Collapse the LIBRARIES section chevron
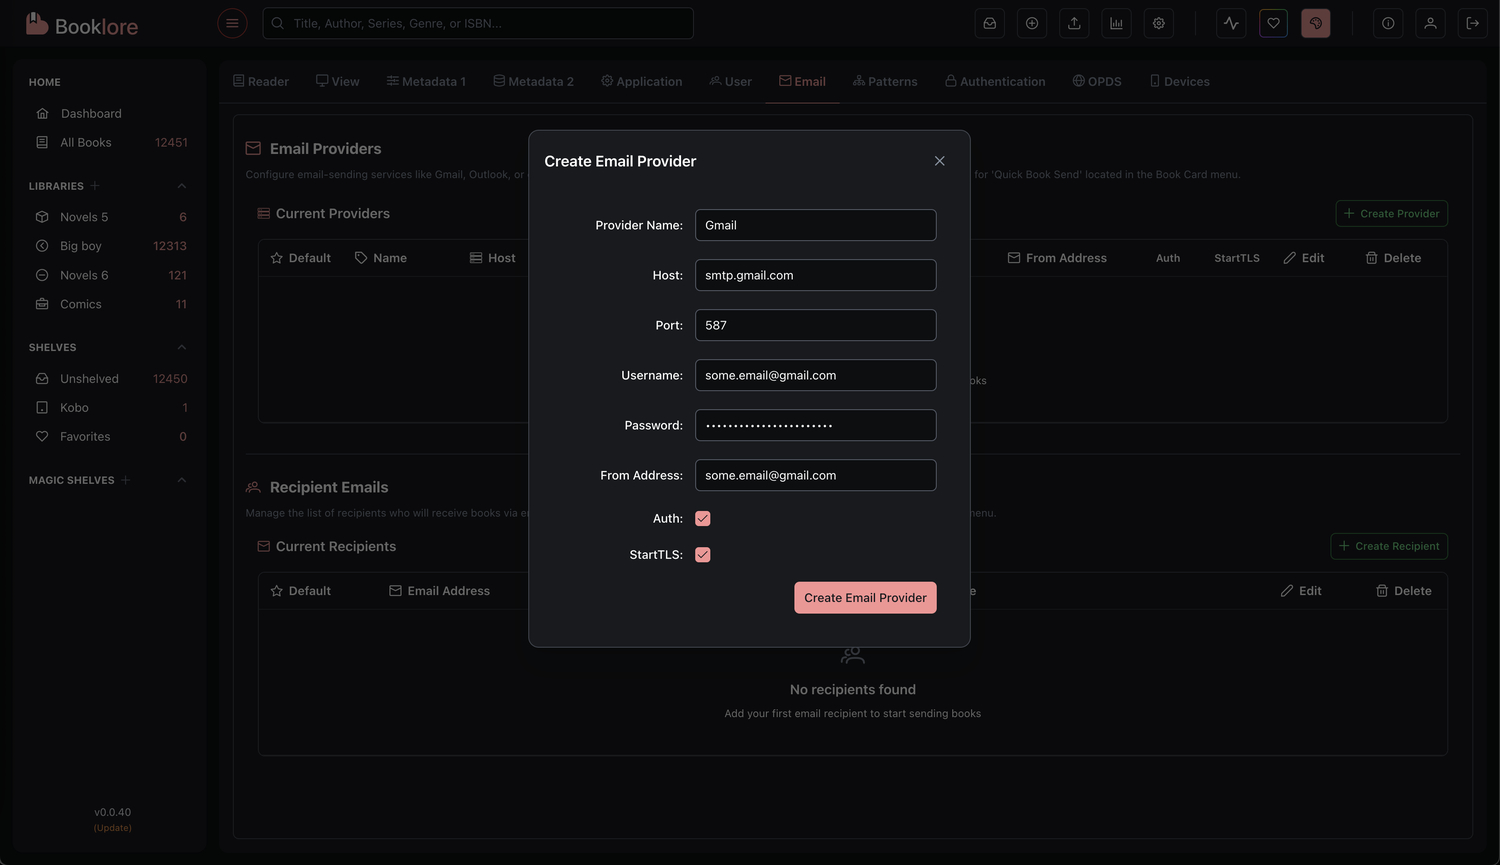1500x865 pixels. click(x=181, y=185)
